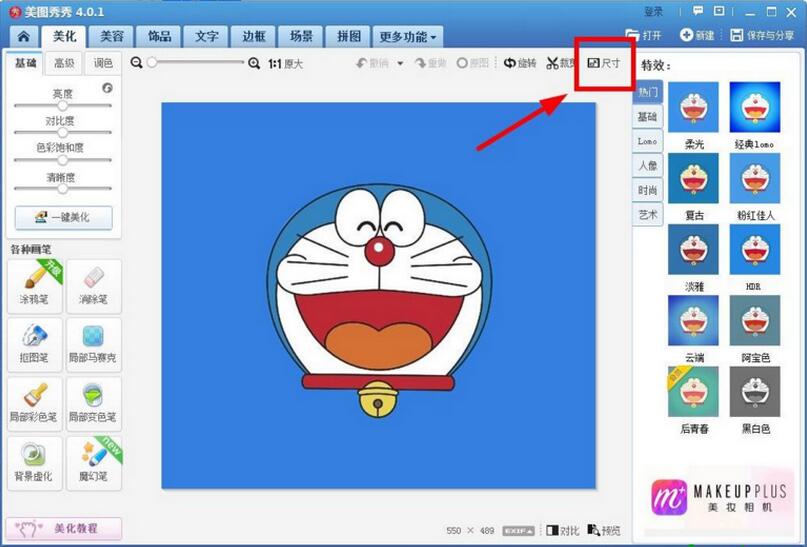Screen dimensions: 807x547
Task: Click the 原图 restore original button
Action: point(472,63)
